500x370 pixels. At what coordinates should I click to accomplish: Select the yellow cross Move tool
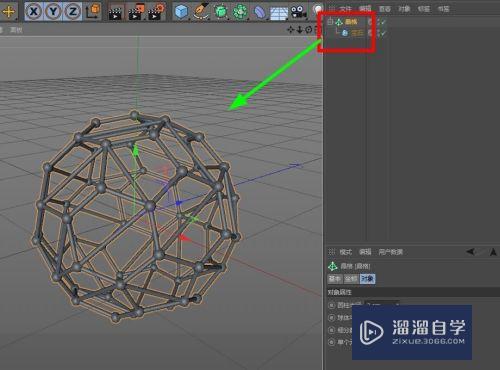8,11
